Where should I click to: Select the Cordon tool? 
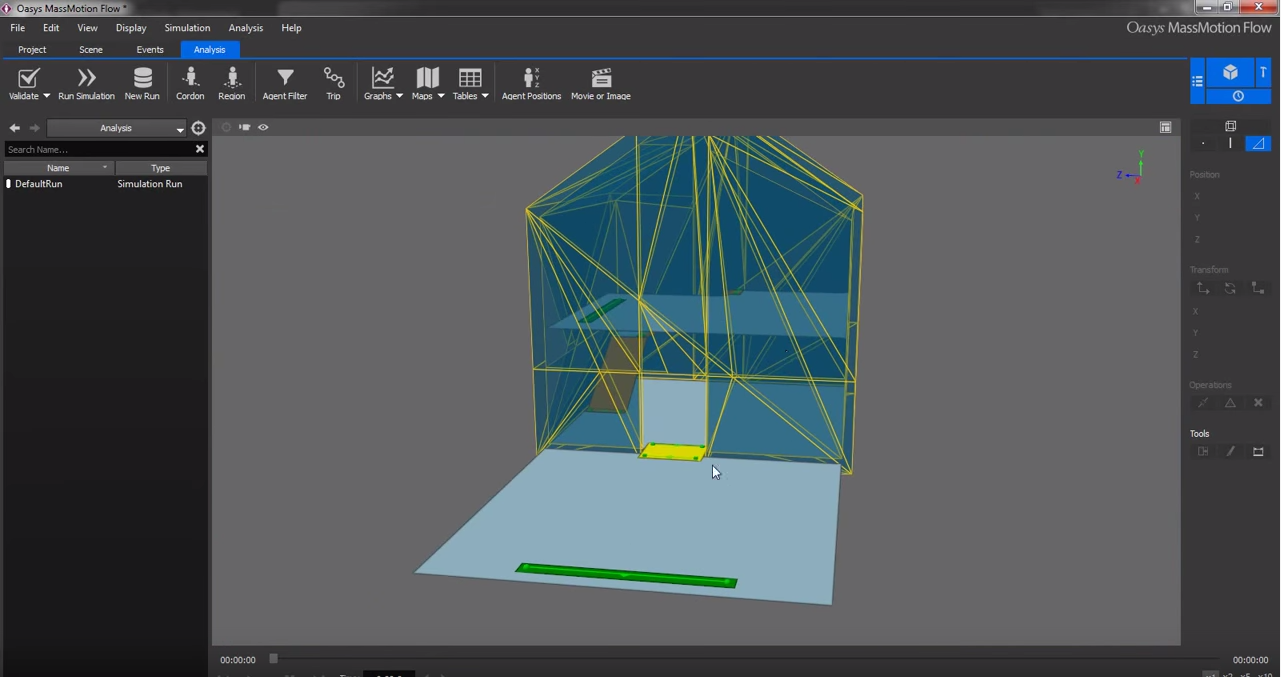[x=190, y=83]
